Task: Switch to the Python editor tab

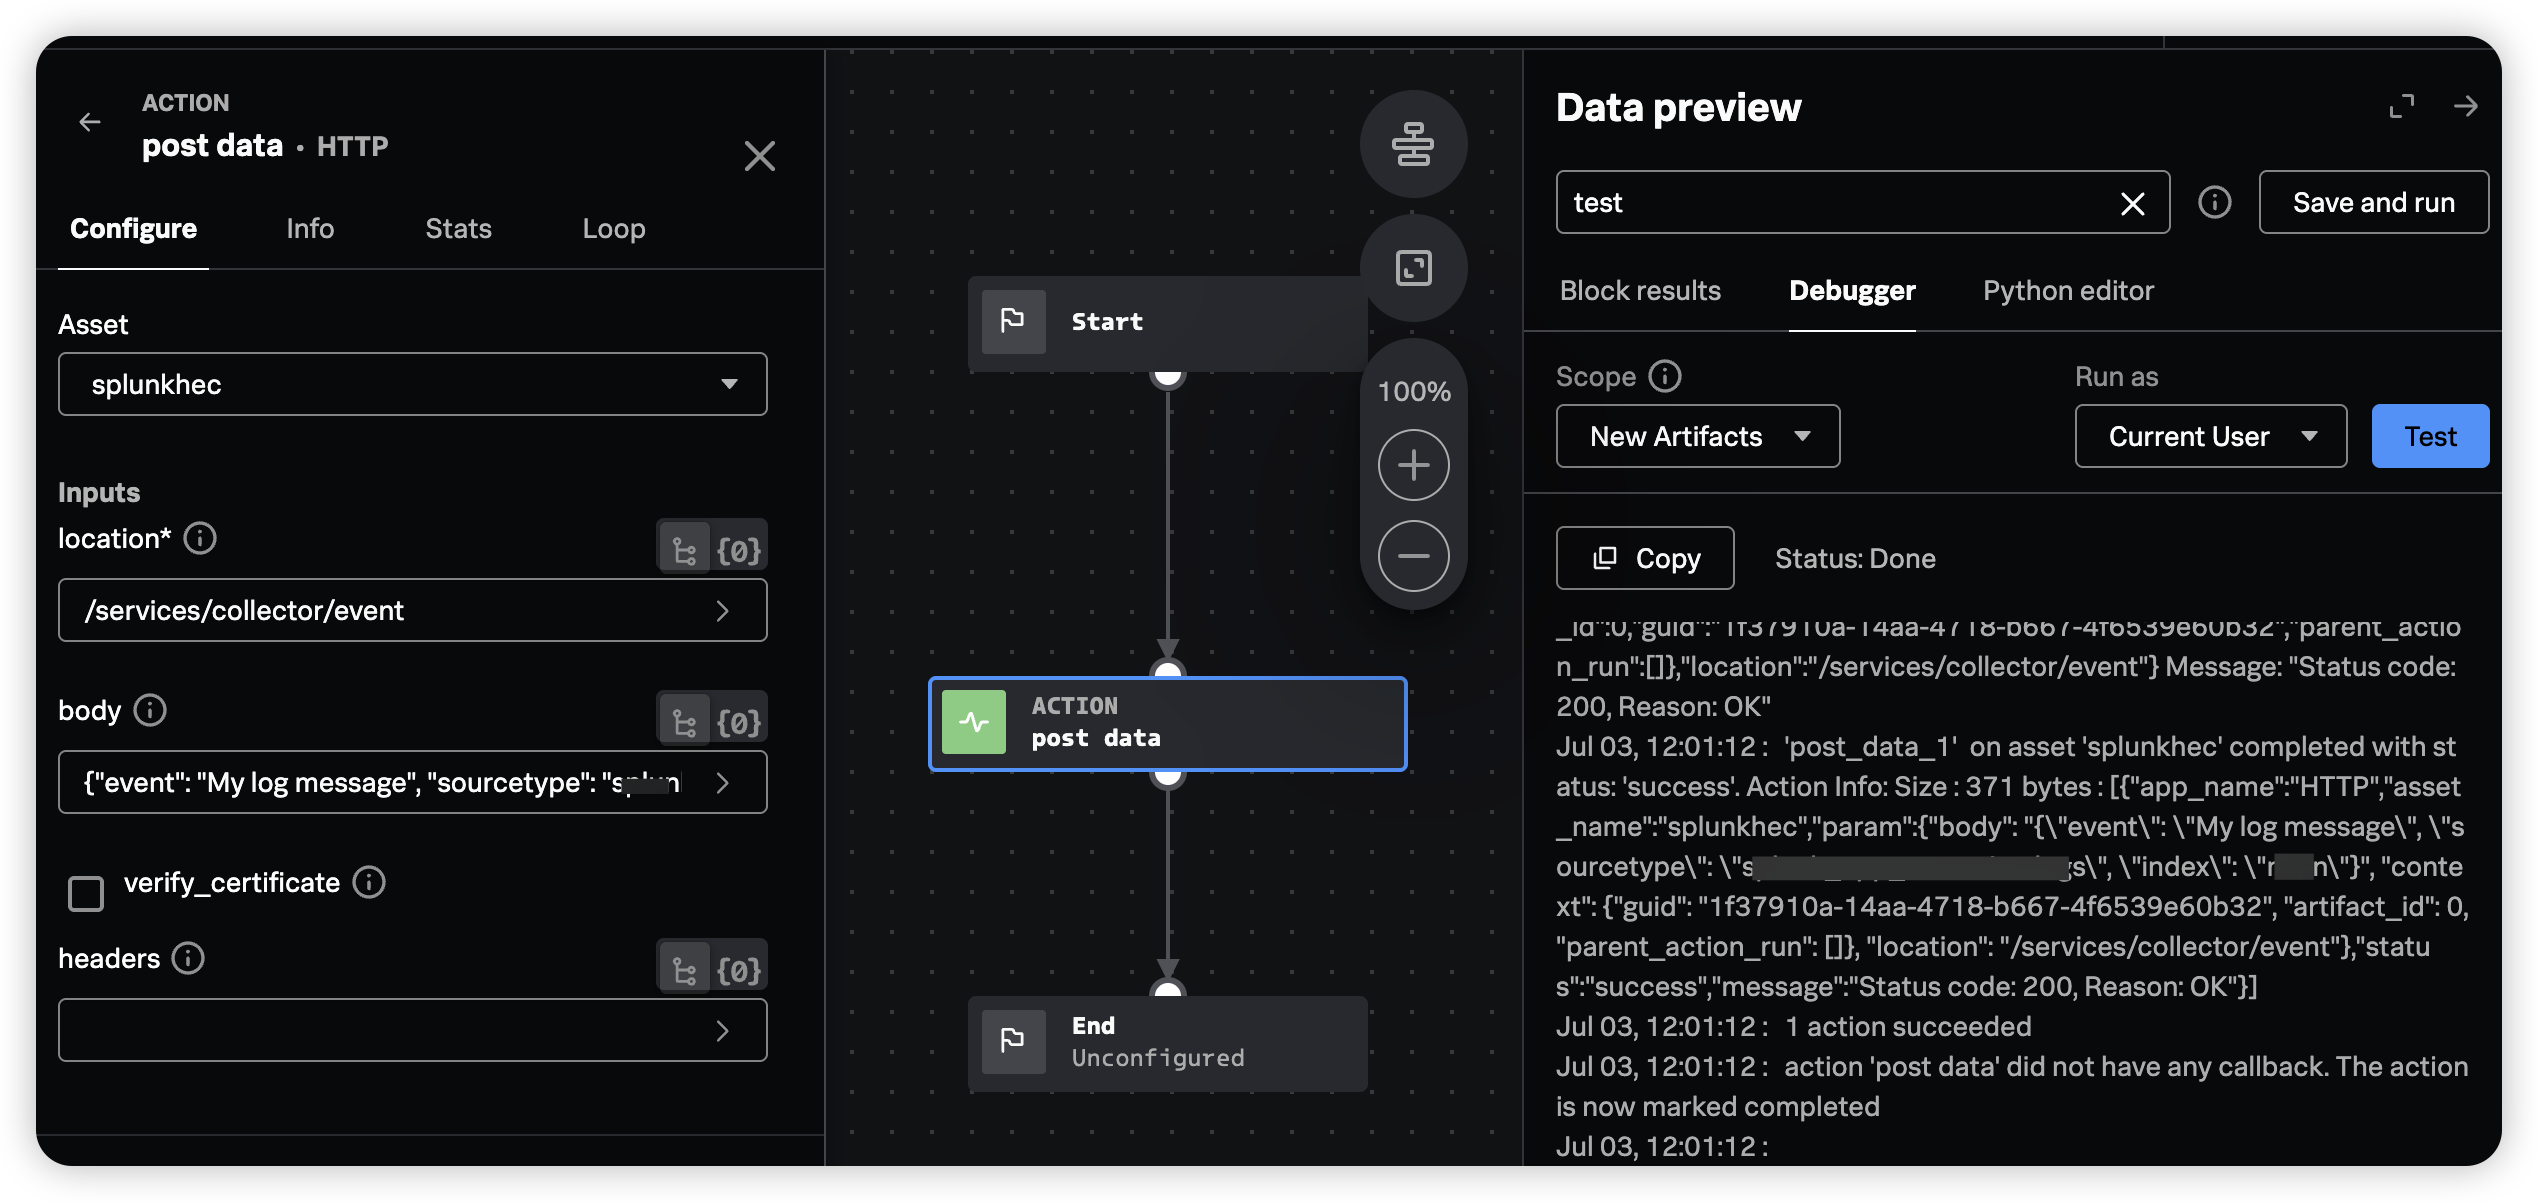Action: point(2068,290)
